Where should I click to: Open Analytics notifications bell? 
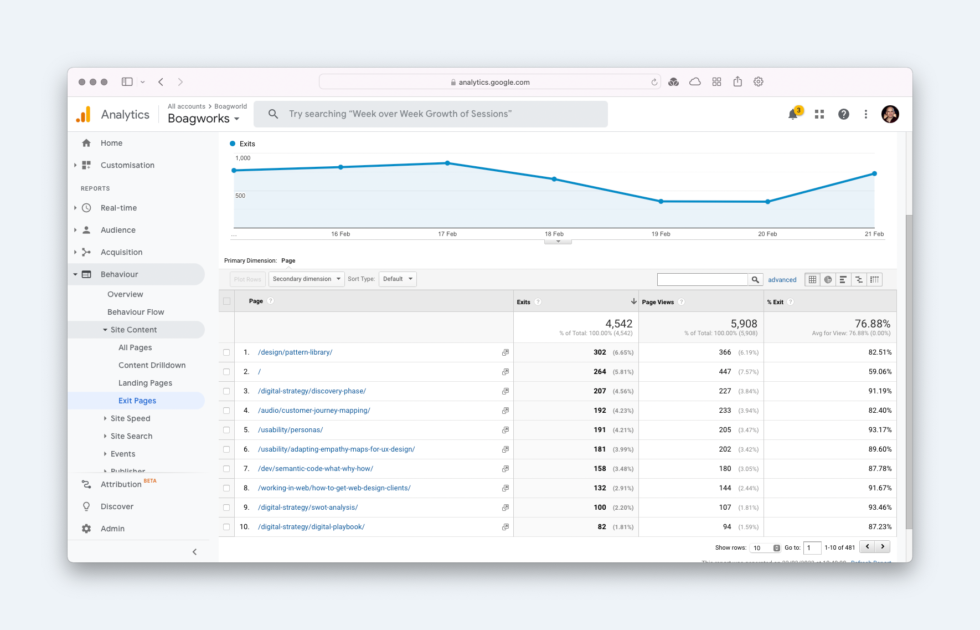point(792,113)
